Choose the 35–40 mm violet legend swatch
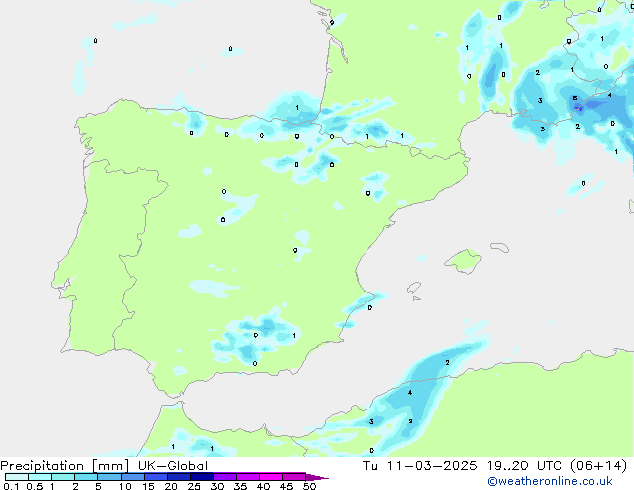The height and width of the screenshot is (490, 634). [x=247, y=477]
